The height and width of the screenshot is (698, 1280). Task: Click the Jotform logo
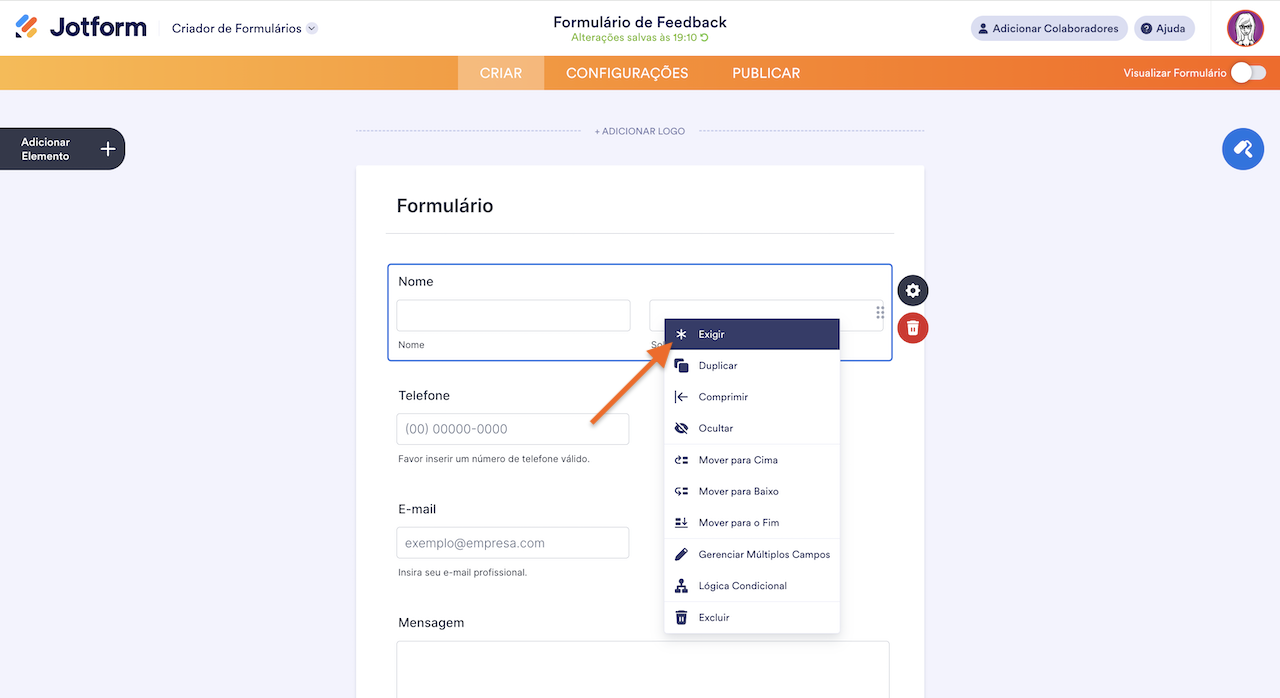[81, 28]
